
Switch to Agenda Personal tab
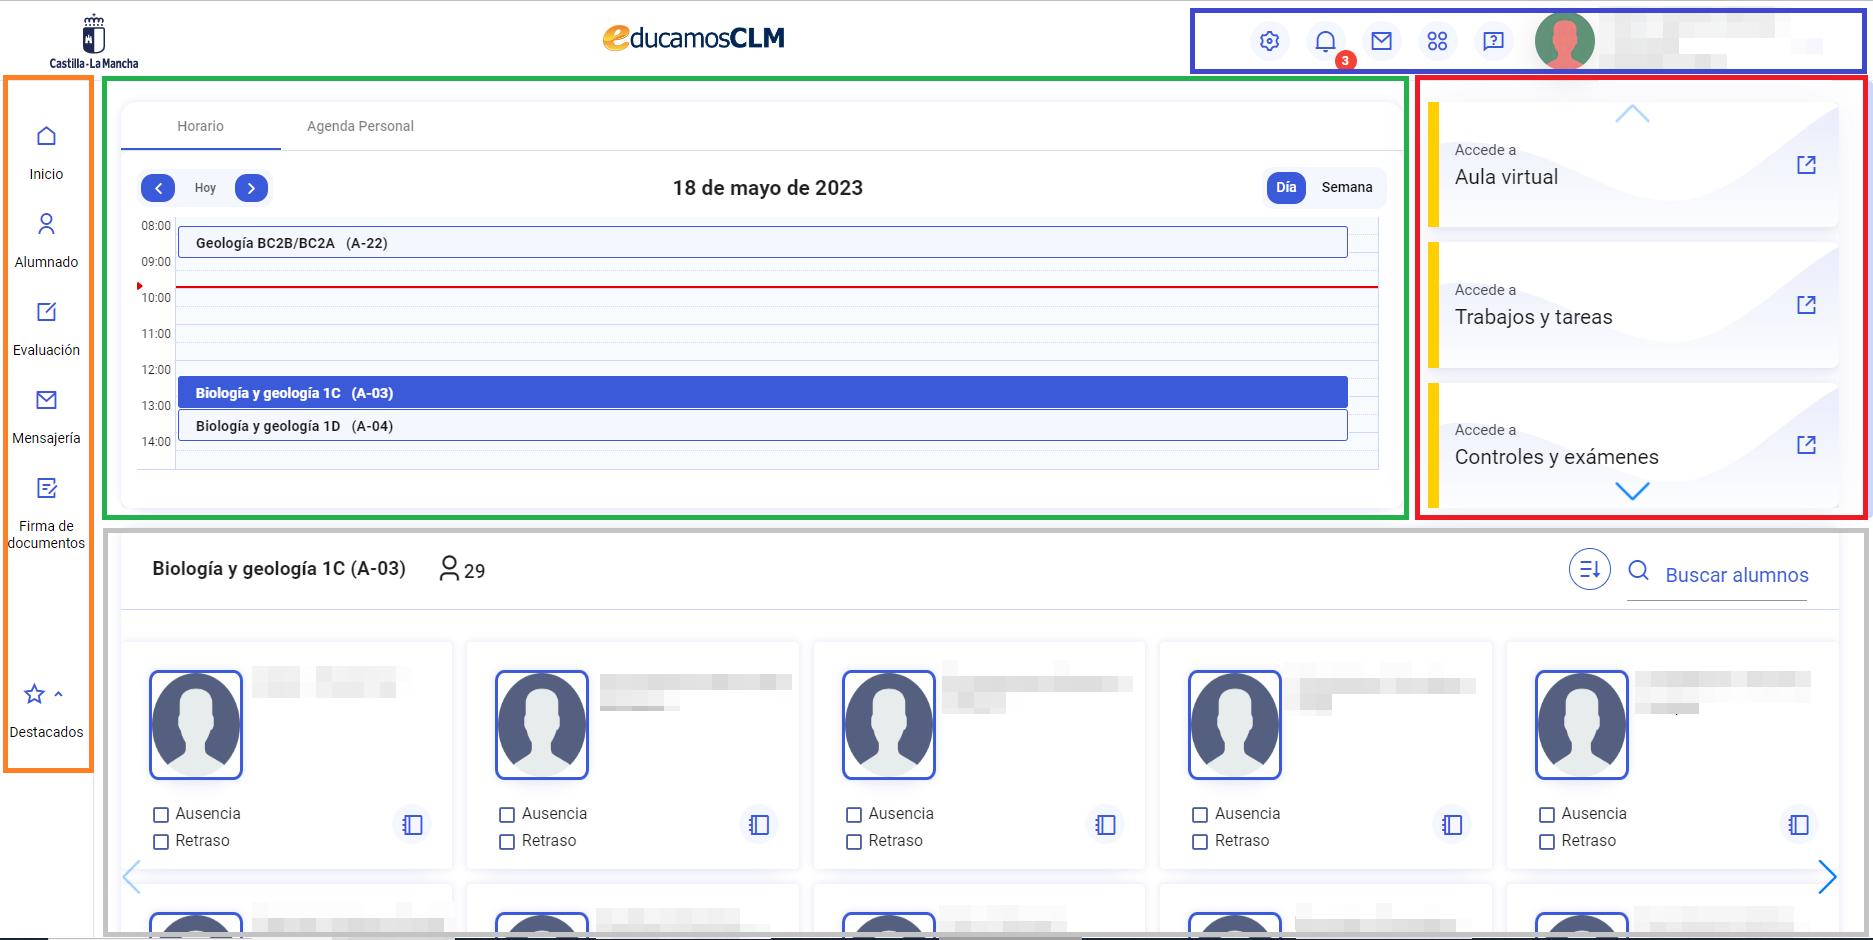(x=360, y=126)
